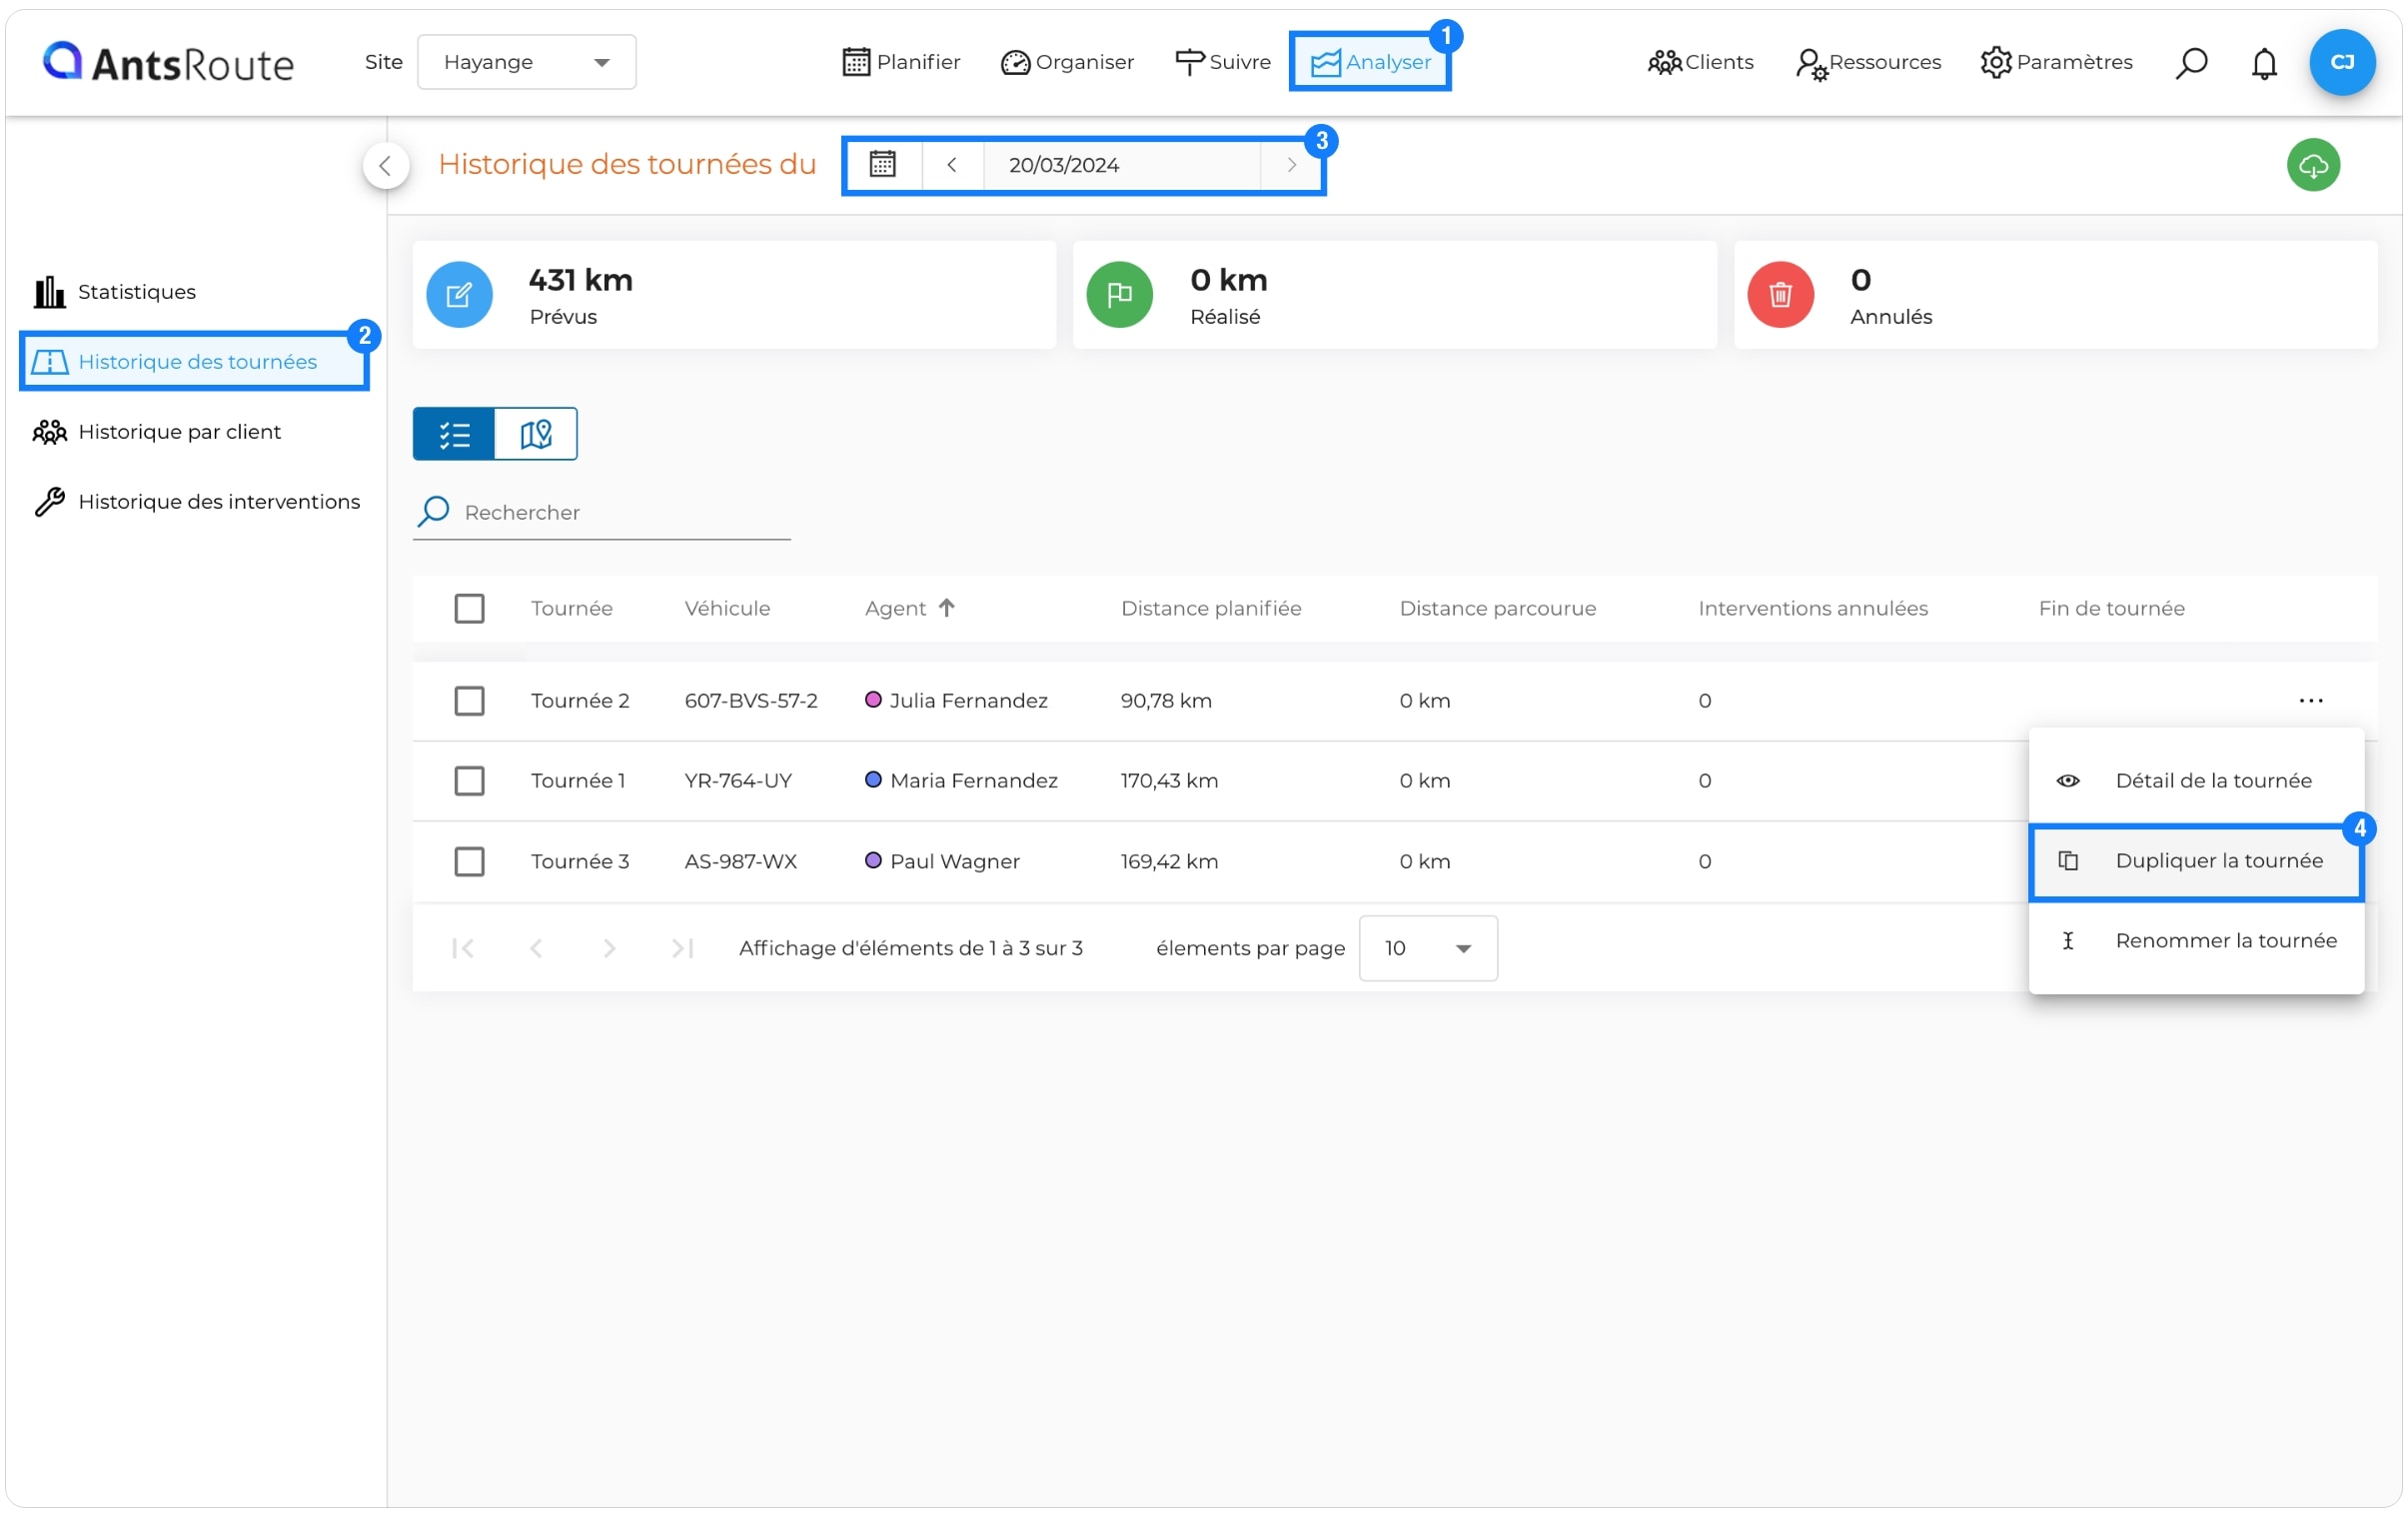Tick the checkbox for Tournée 3

[x=469, y=861]
